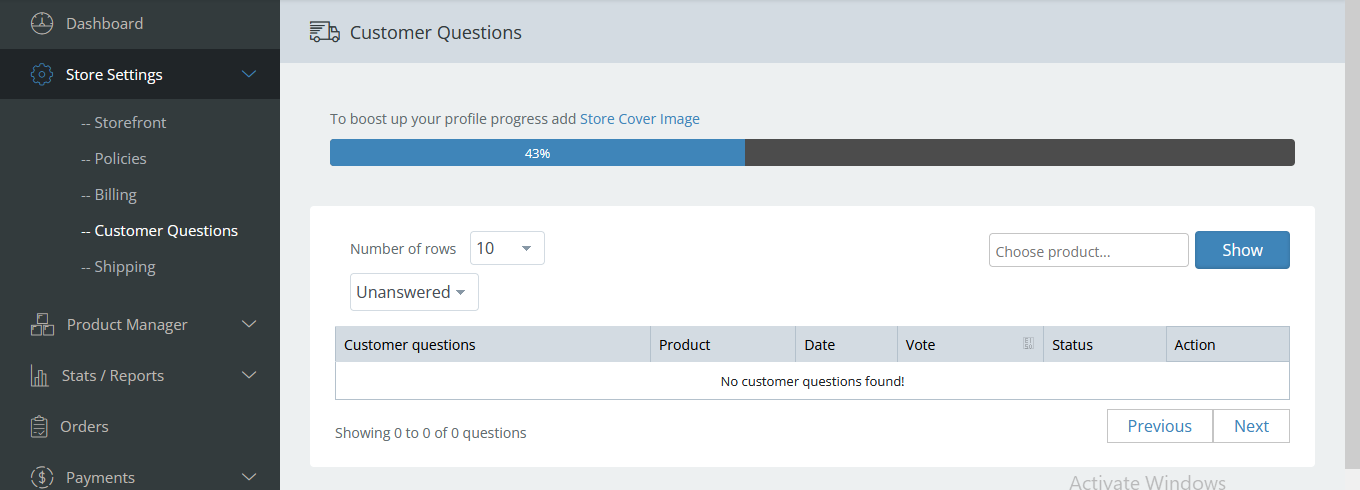Sort by the Vote column icon
This screenshot has width=1360, height=490.
tap(1027, 344)
